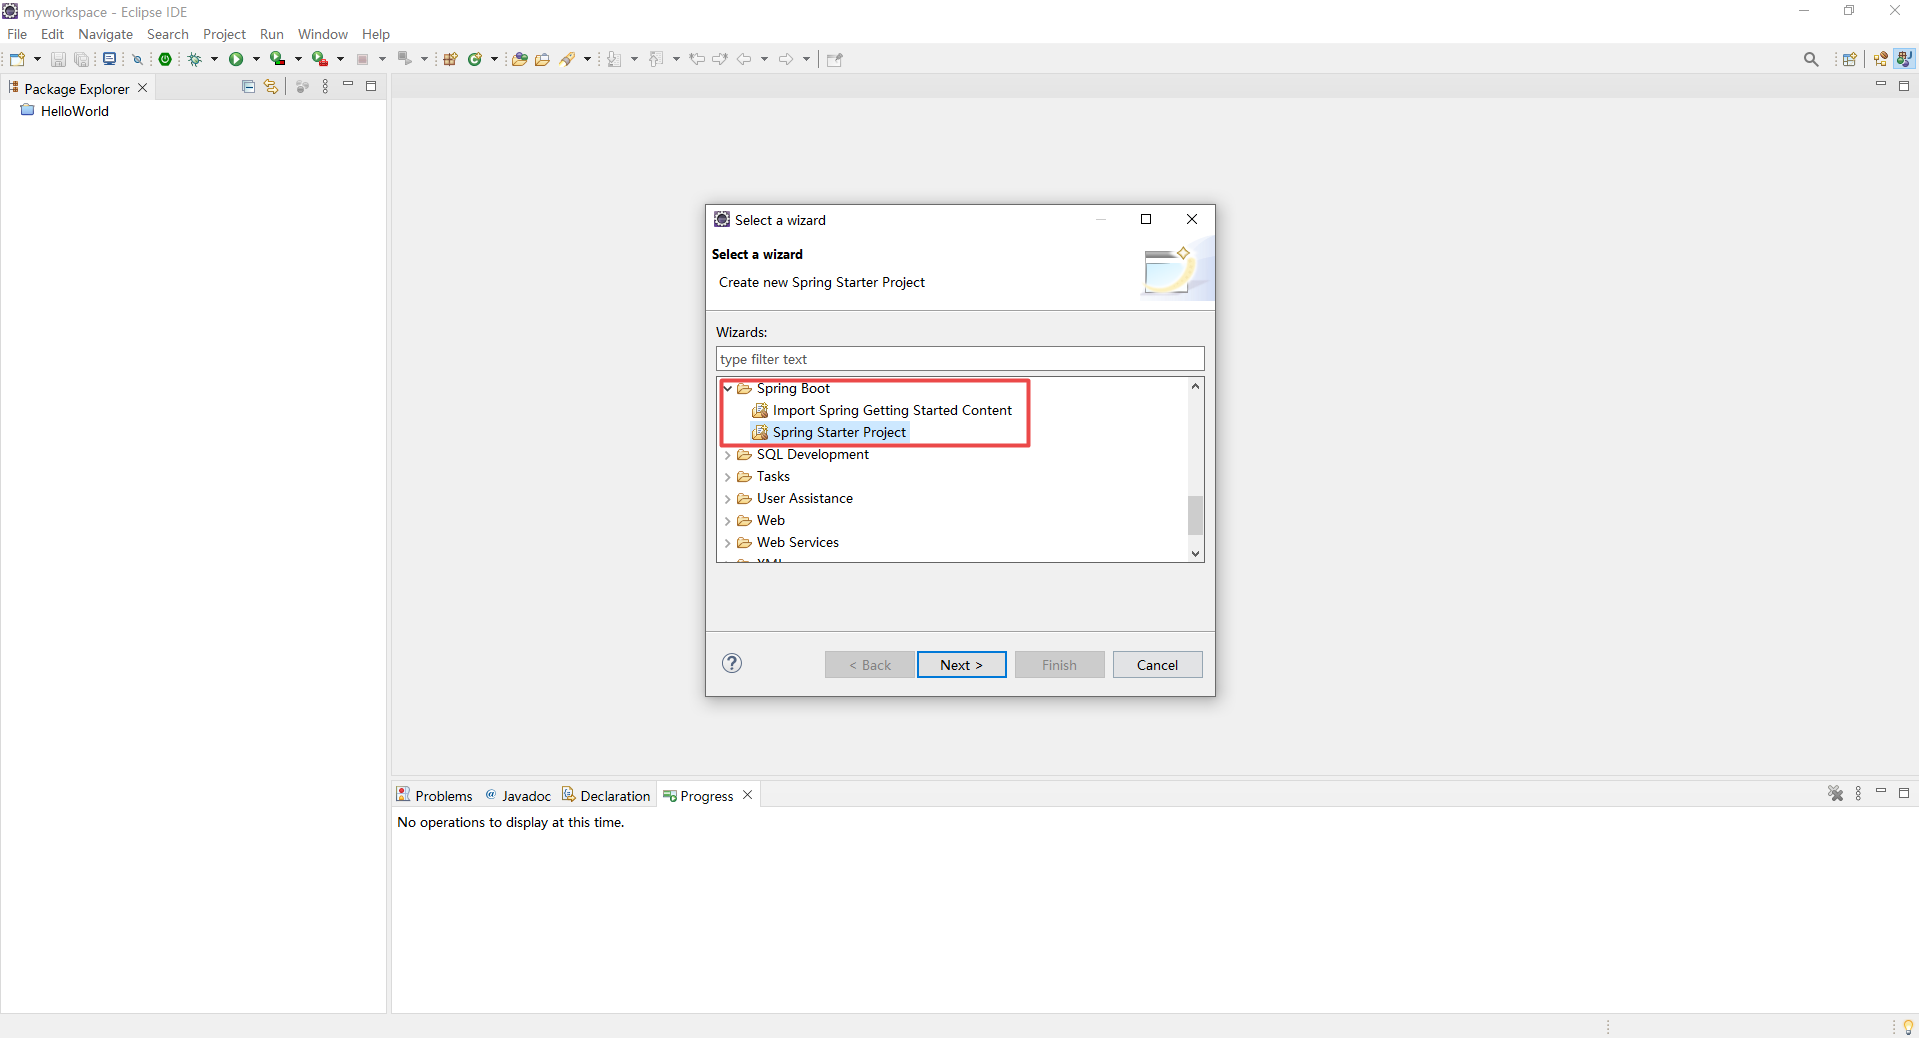Expand the SQL Development folder
Image resolution: width=1919 pixels, height=1038 pixels.
tap(728, 454)
